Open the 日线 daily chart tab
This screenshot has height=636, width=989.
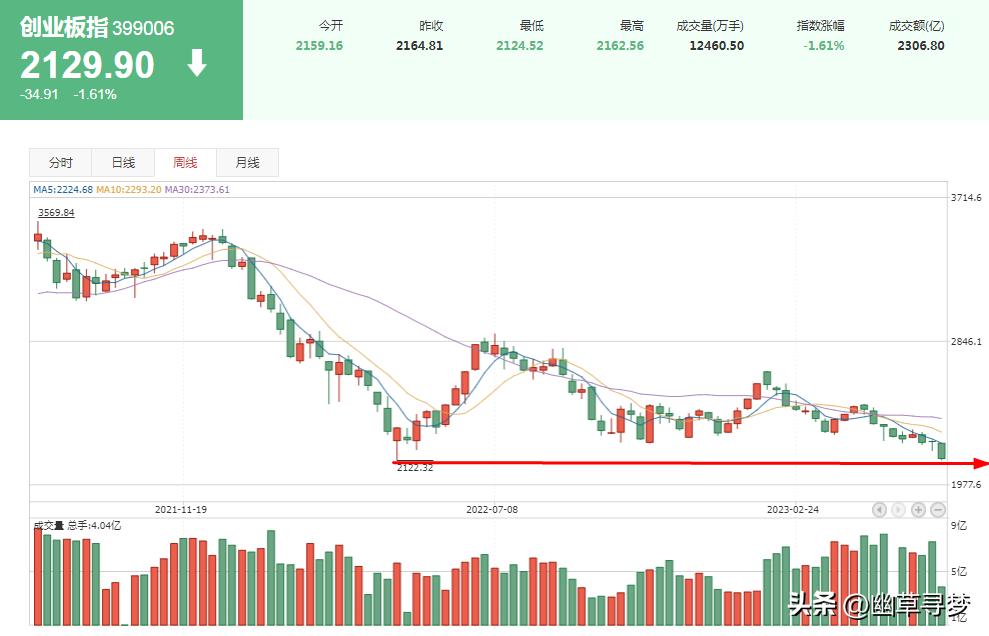point(122,162)
